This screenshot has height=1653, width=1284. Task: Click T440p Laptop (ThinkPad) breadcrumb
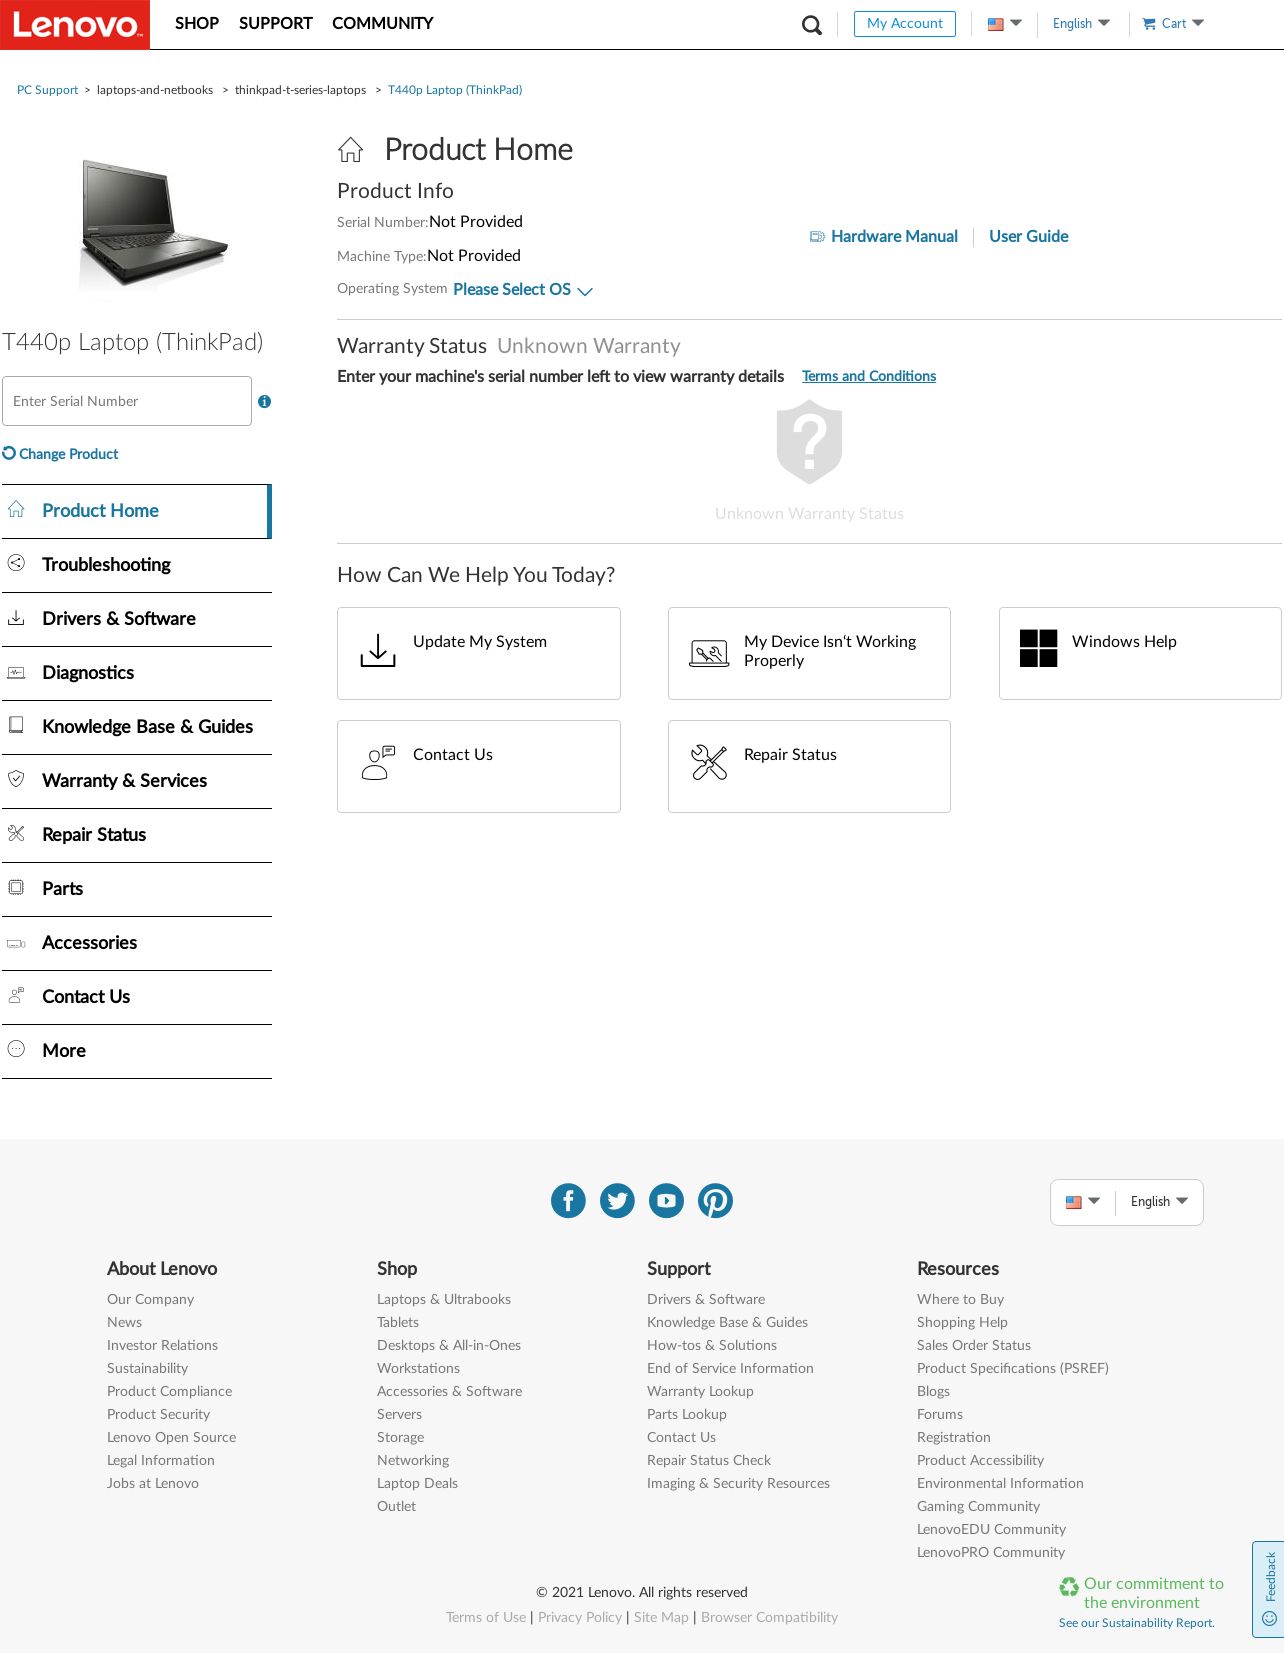455,90
